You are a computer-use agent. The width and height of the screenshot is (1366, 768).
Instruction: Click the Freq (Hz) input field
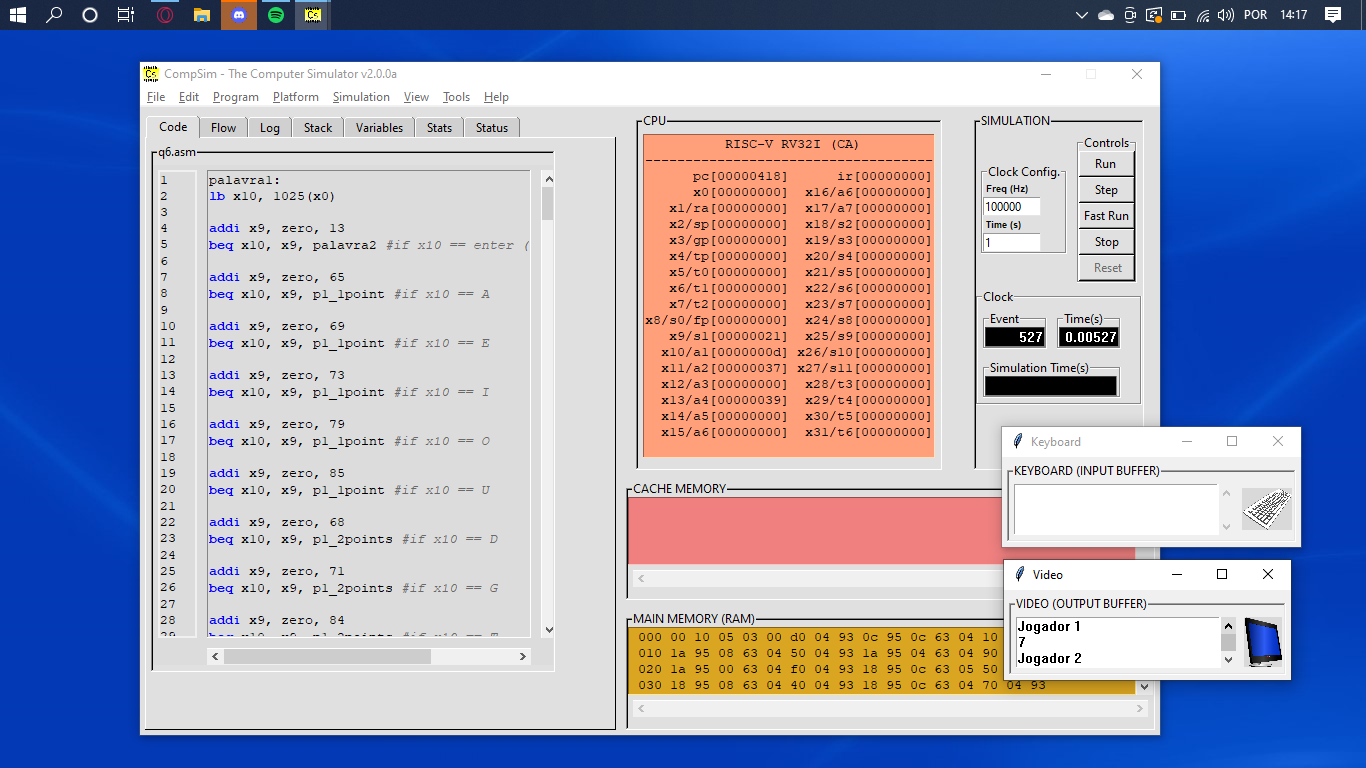click(x=1013, y=206)
